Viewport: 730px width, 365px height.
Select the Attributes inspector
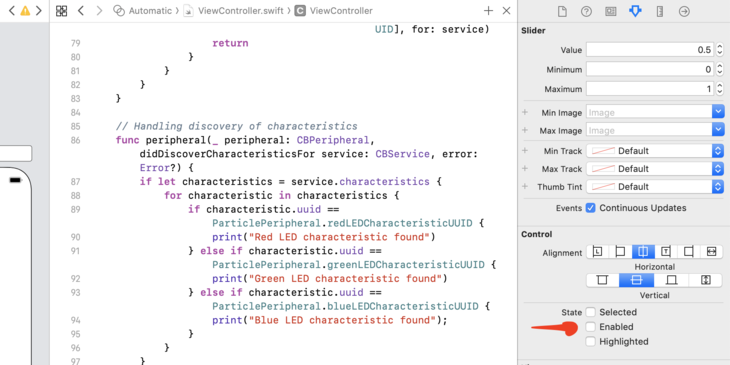click(x=635, y=12)
